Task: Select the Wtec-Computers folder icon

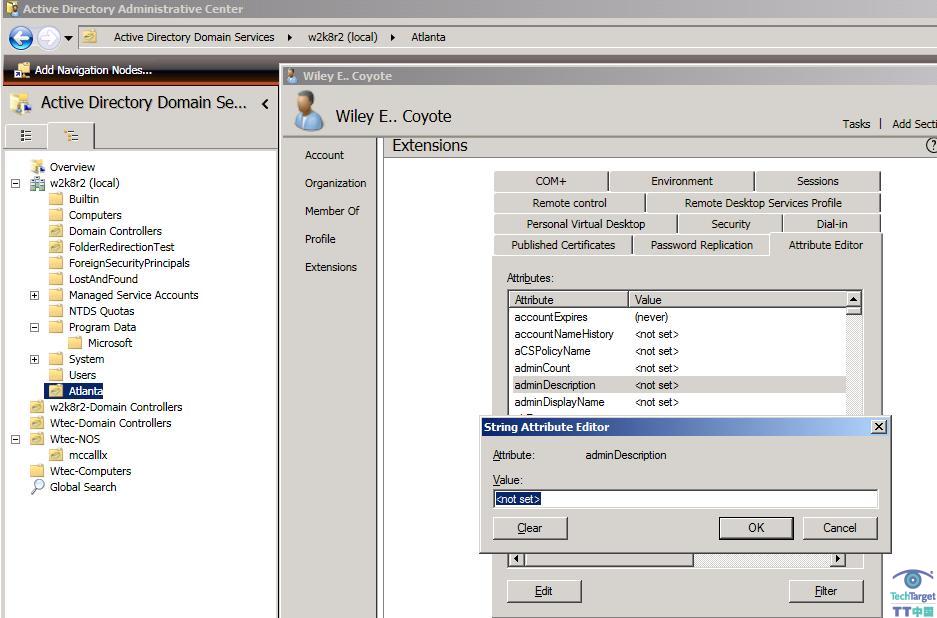Action: click(x=38, y=471)
